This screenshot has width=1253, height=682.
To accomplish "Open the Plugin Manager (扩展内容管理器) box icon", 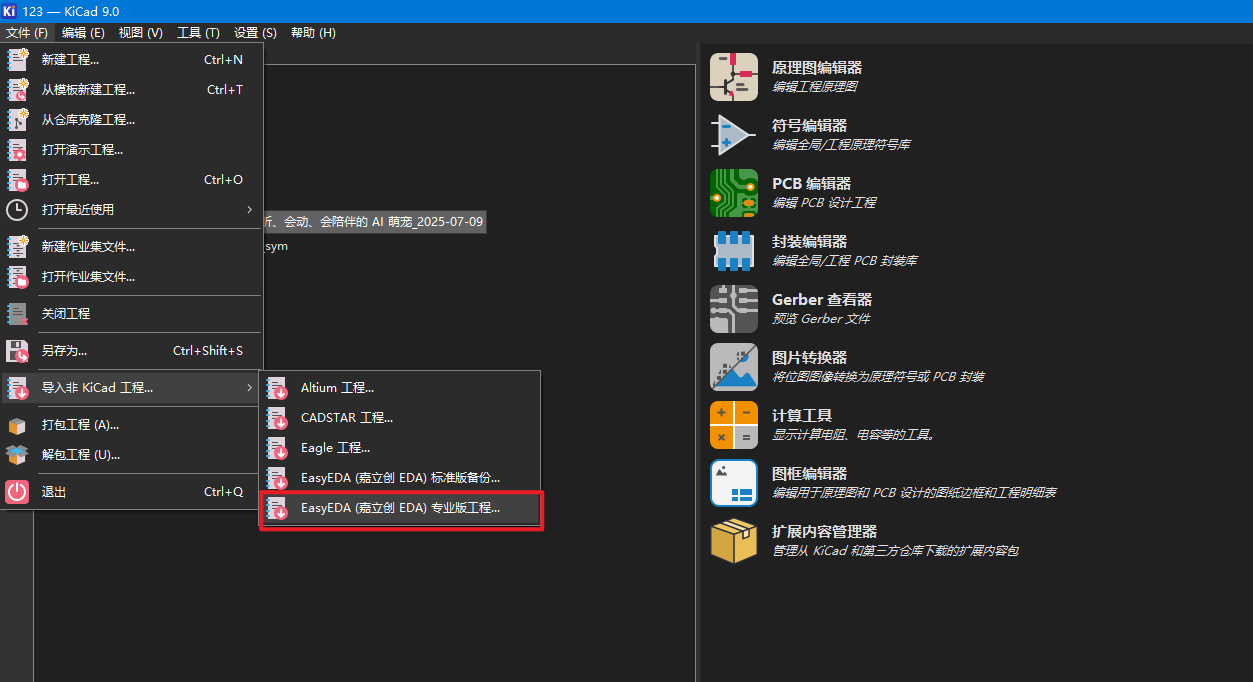I will coord(734,541).
